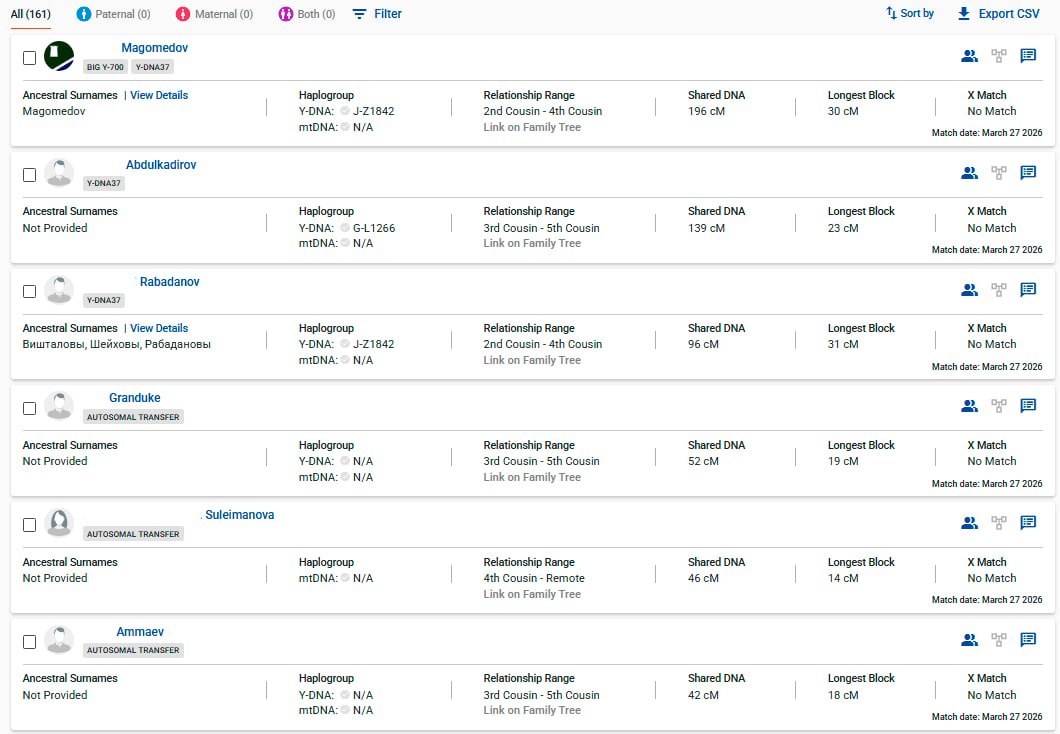View Details of Magomedov's ancestral surnames
1060x734 pixels.
pyautogui.click(x=159, y=95)
